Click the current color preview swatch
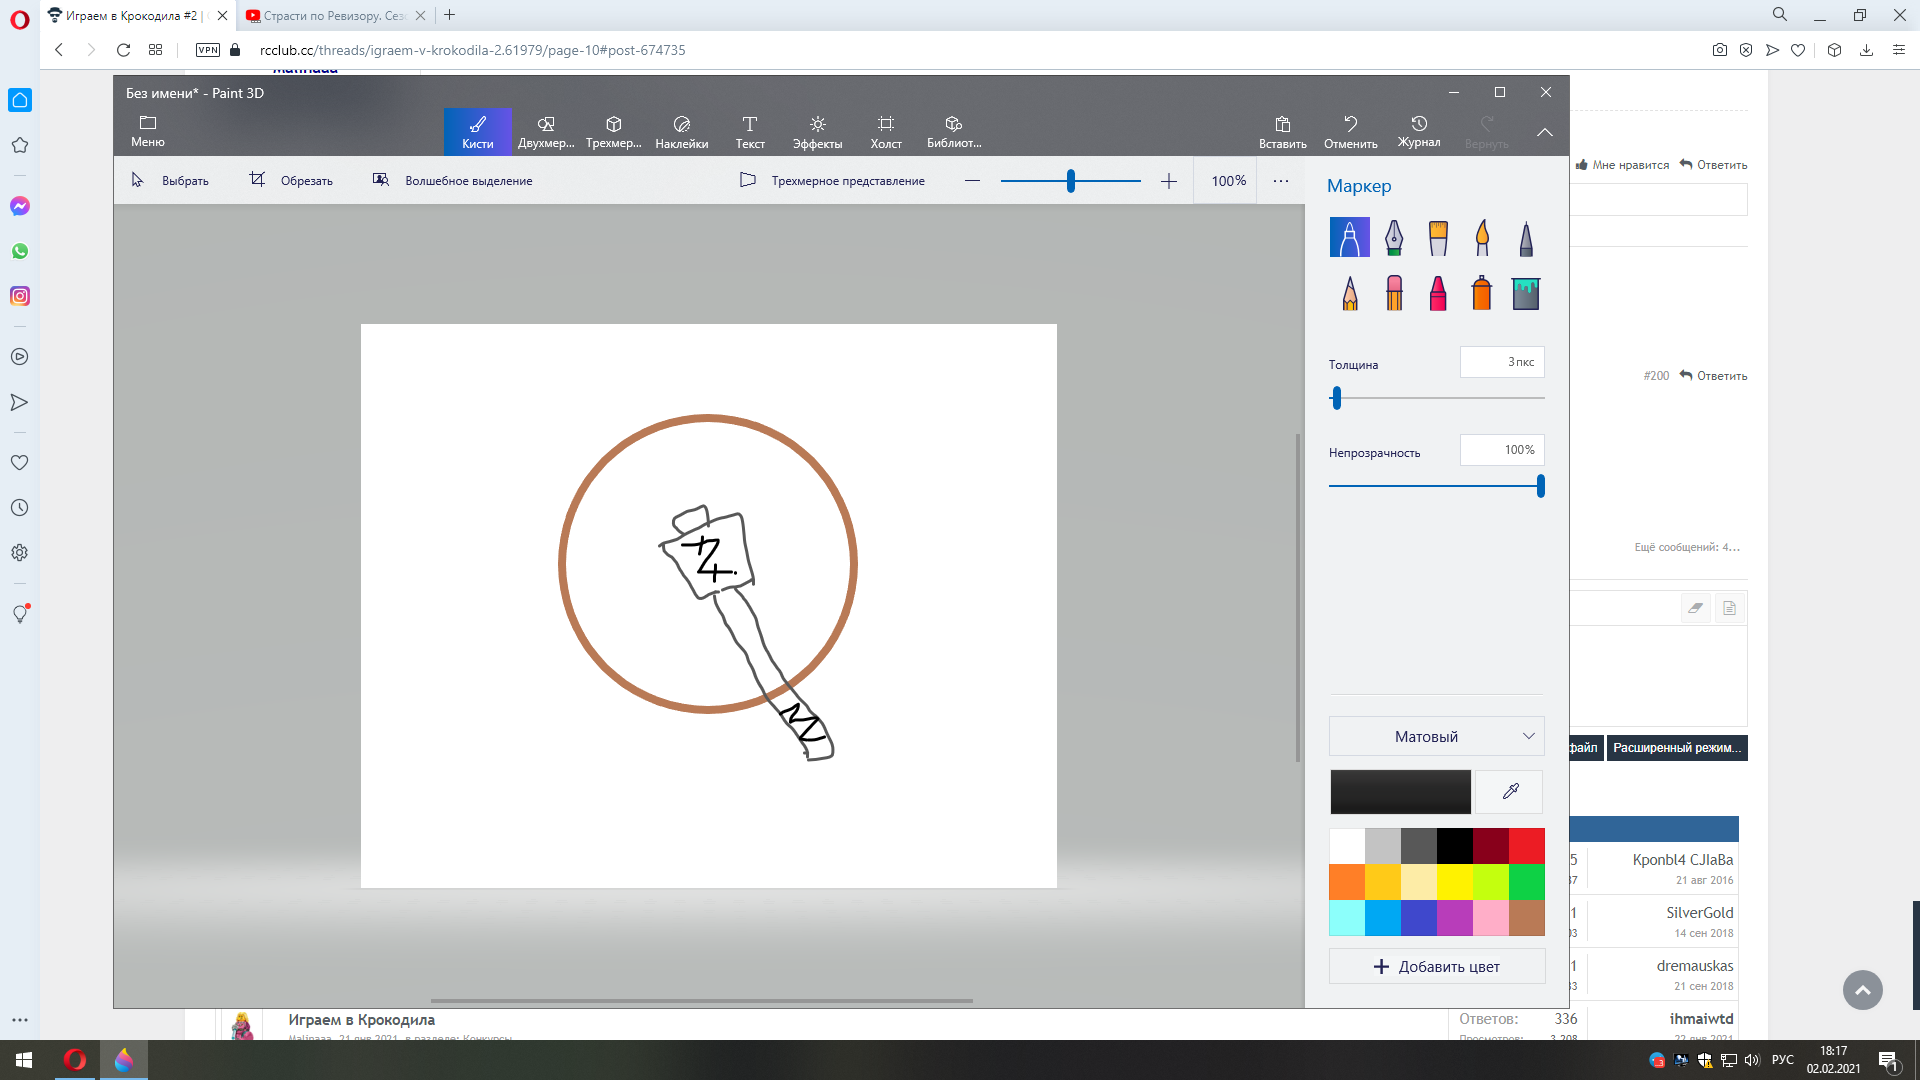This screenshot has width=1920, height=1080. pos(1400,792)
